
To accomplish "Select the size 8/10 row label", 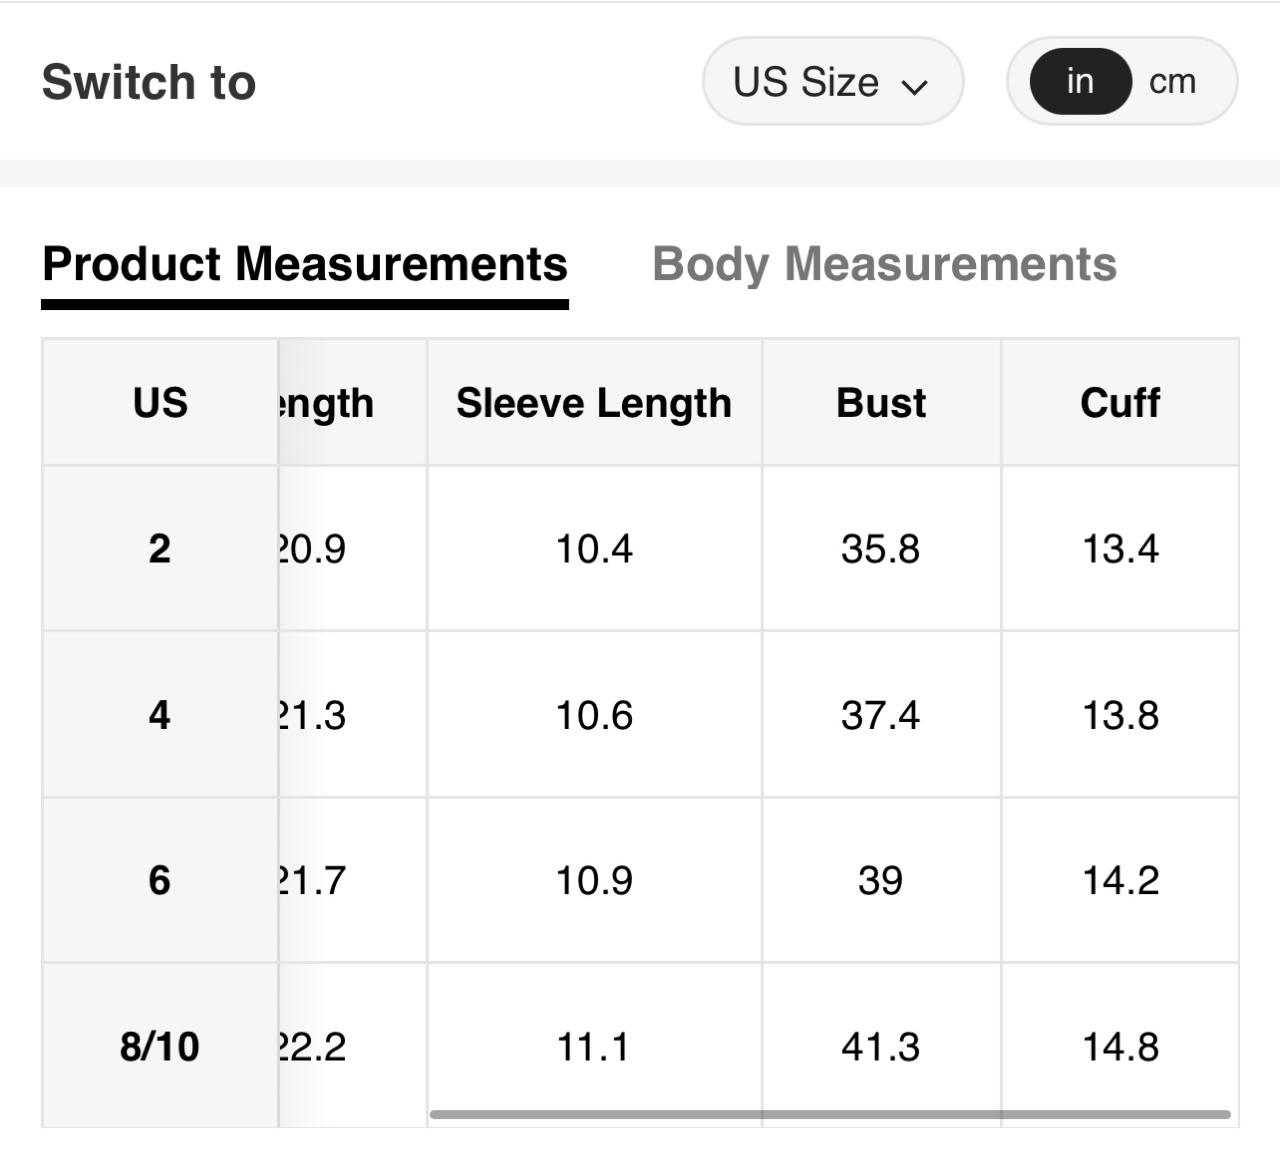I will tap(160, 1046).
